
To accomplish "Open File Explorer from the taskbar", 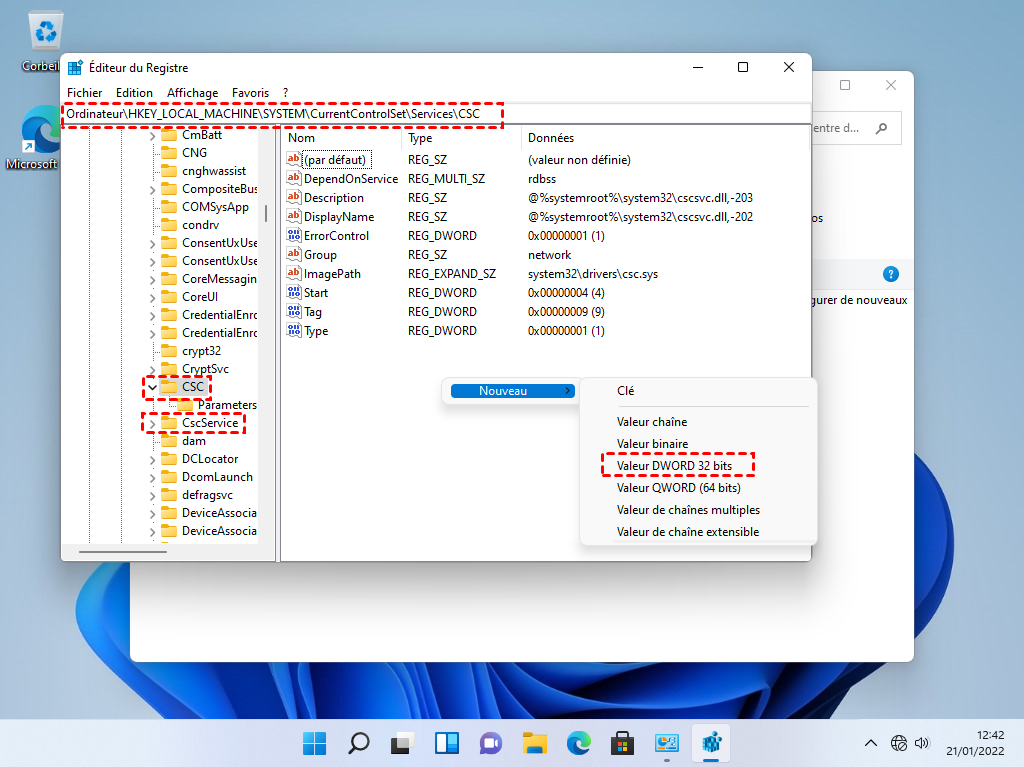I will (534, 743).
